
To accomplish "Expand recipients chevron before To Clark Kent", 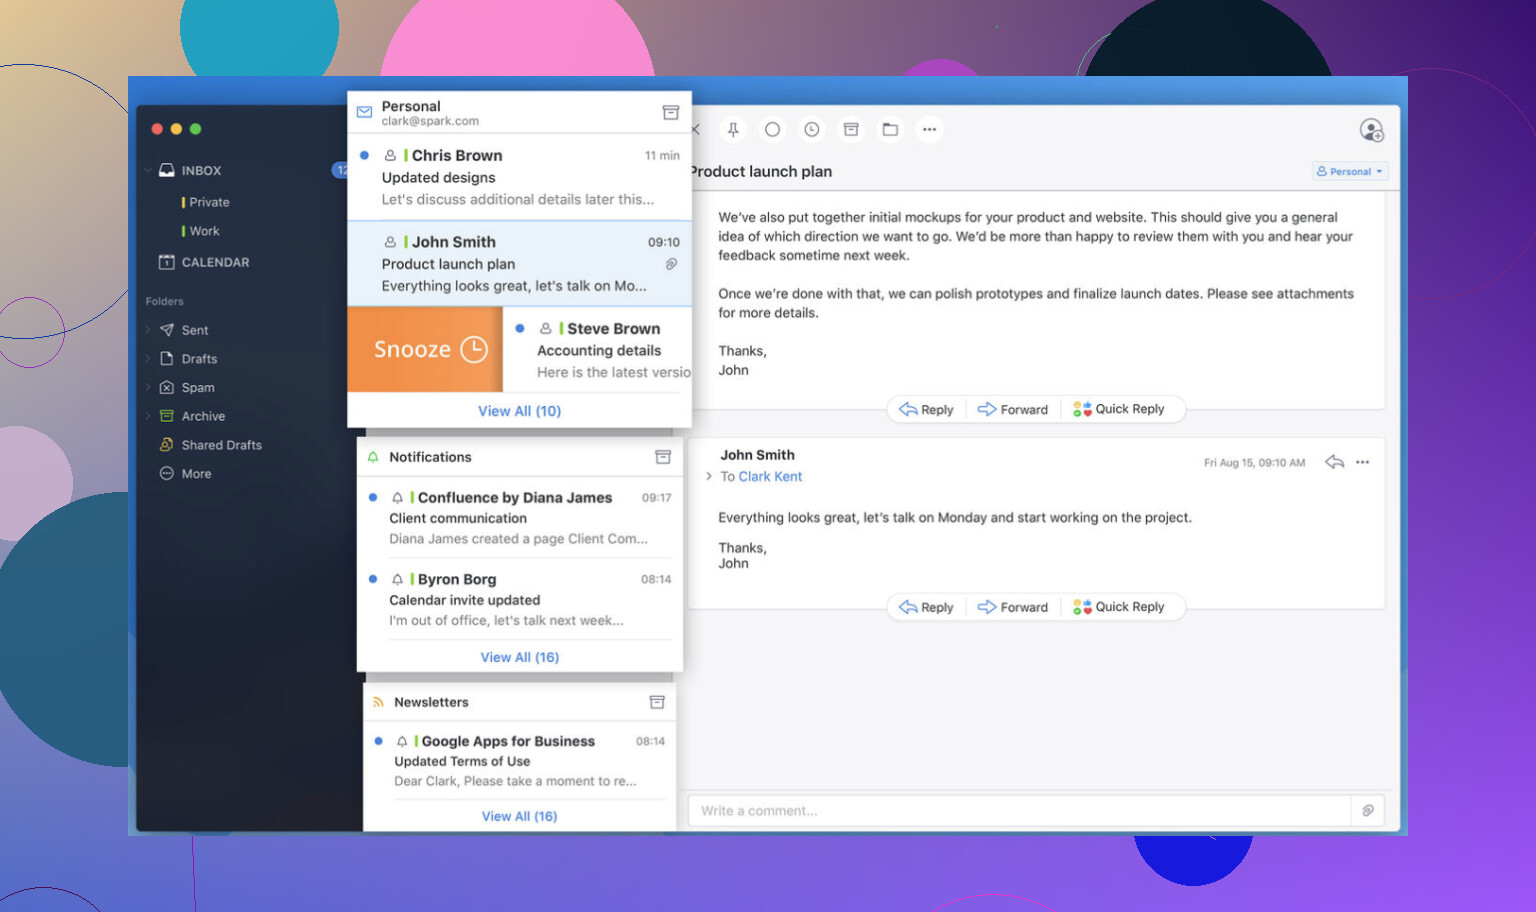I will (709, 477).
